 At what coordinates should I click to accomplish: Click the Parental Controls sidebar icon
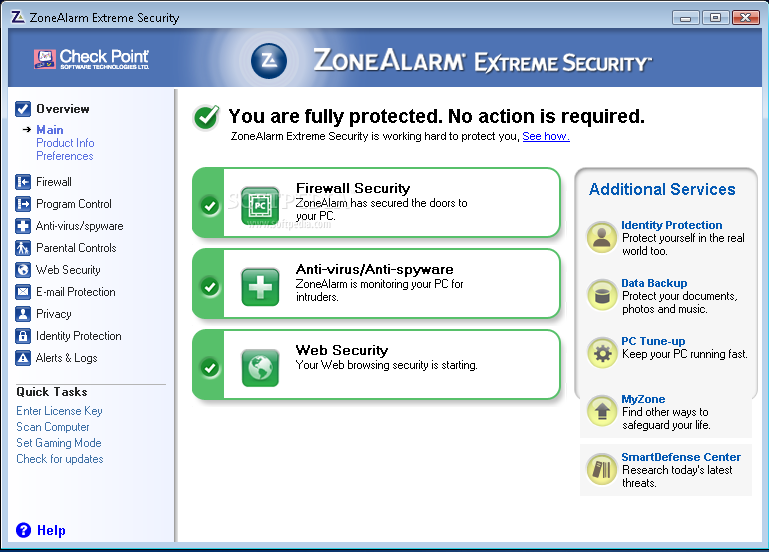tap(24, 248)
